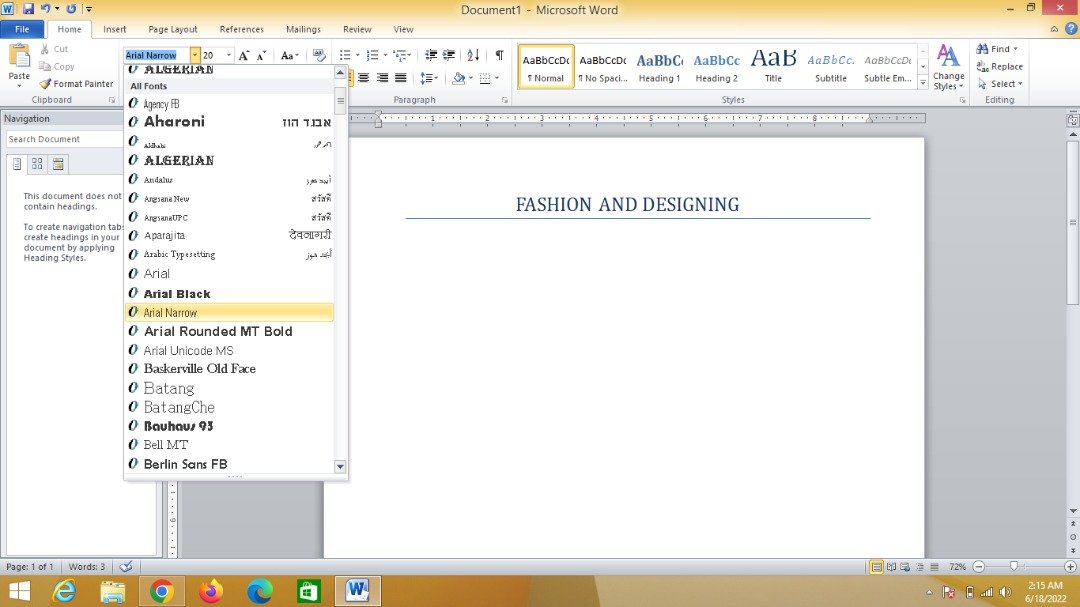
Task: Apply bullets list icon
Action: click(x=345, y=55)
